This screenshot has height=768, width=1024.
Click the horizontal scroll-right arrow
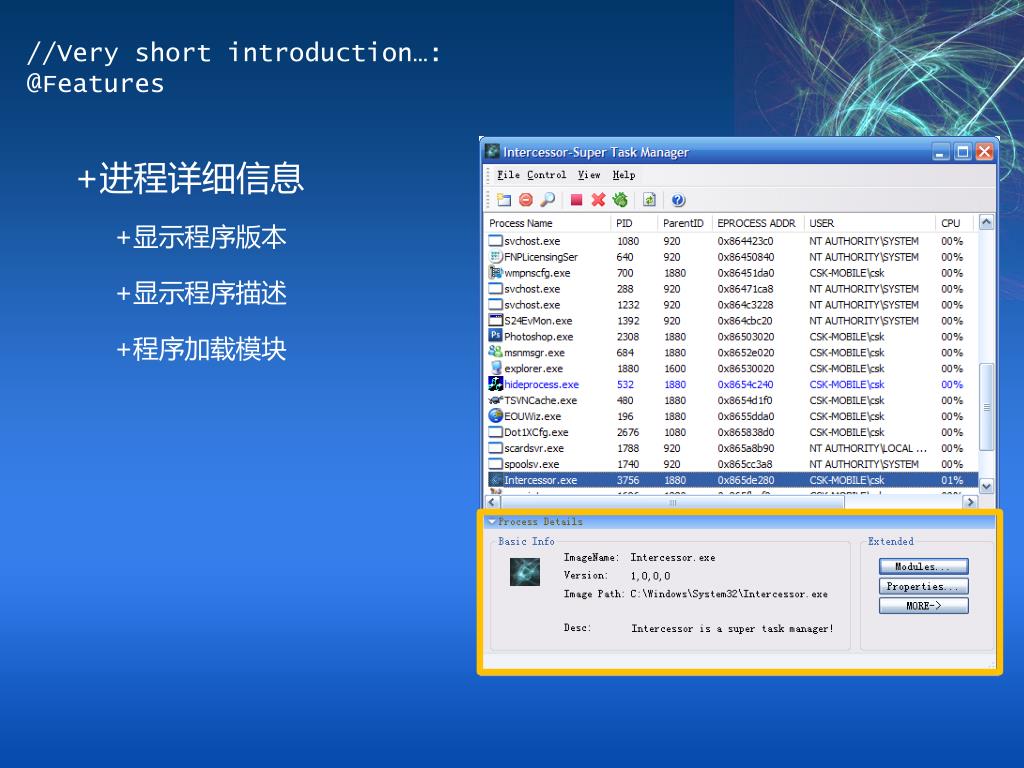pos(970,502)
